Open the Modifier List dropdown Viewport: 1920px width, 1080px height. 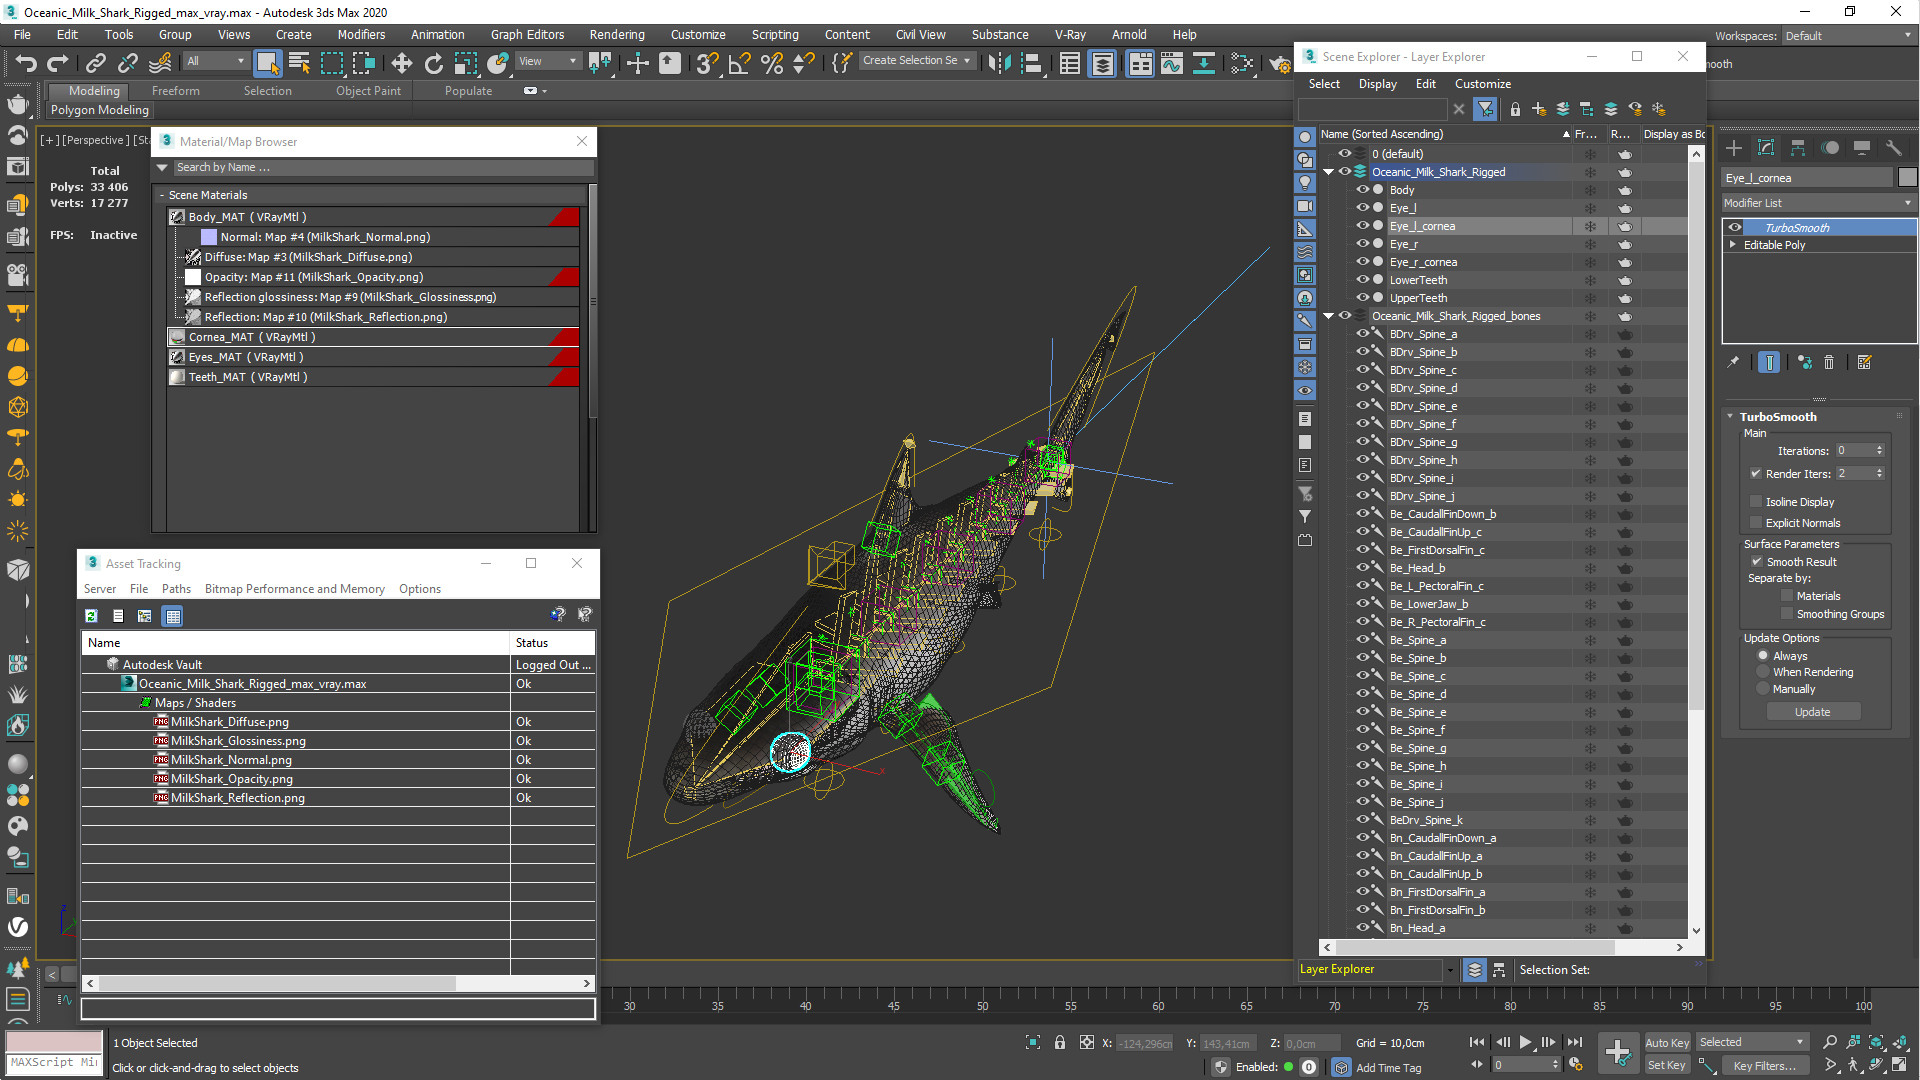1818,203
